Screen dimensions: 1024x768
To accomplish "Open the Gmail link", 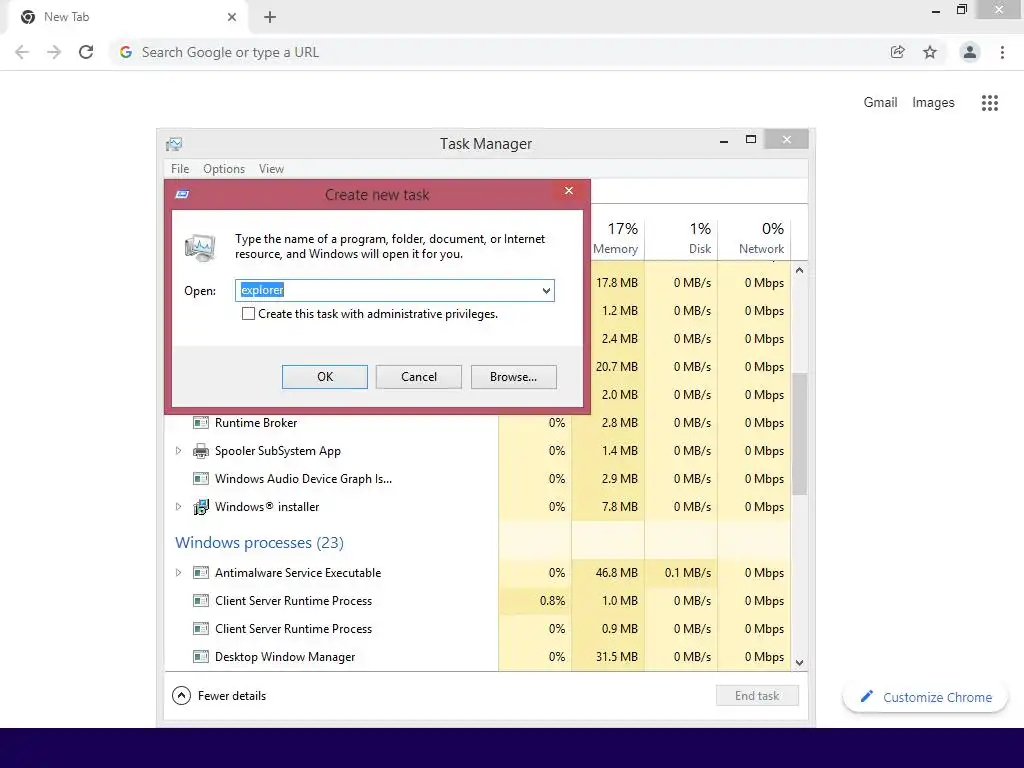I will [x=880, y=103].
